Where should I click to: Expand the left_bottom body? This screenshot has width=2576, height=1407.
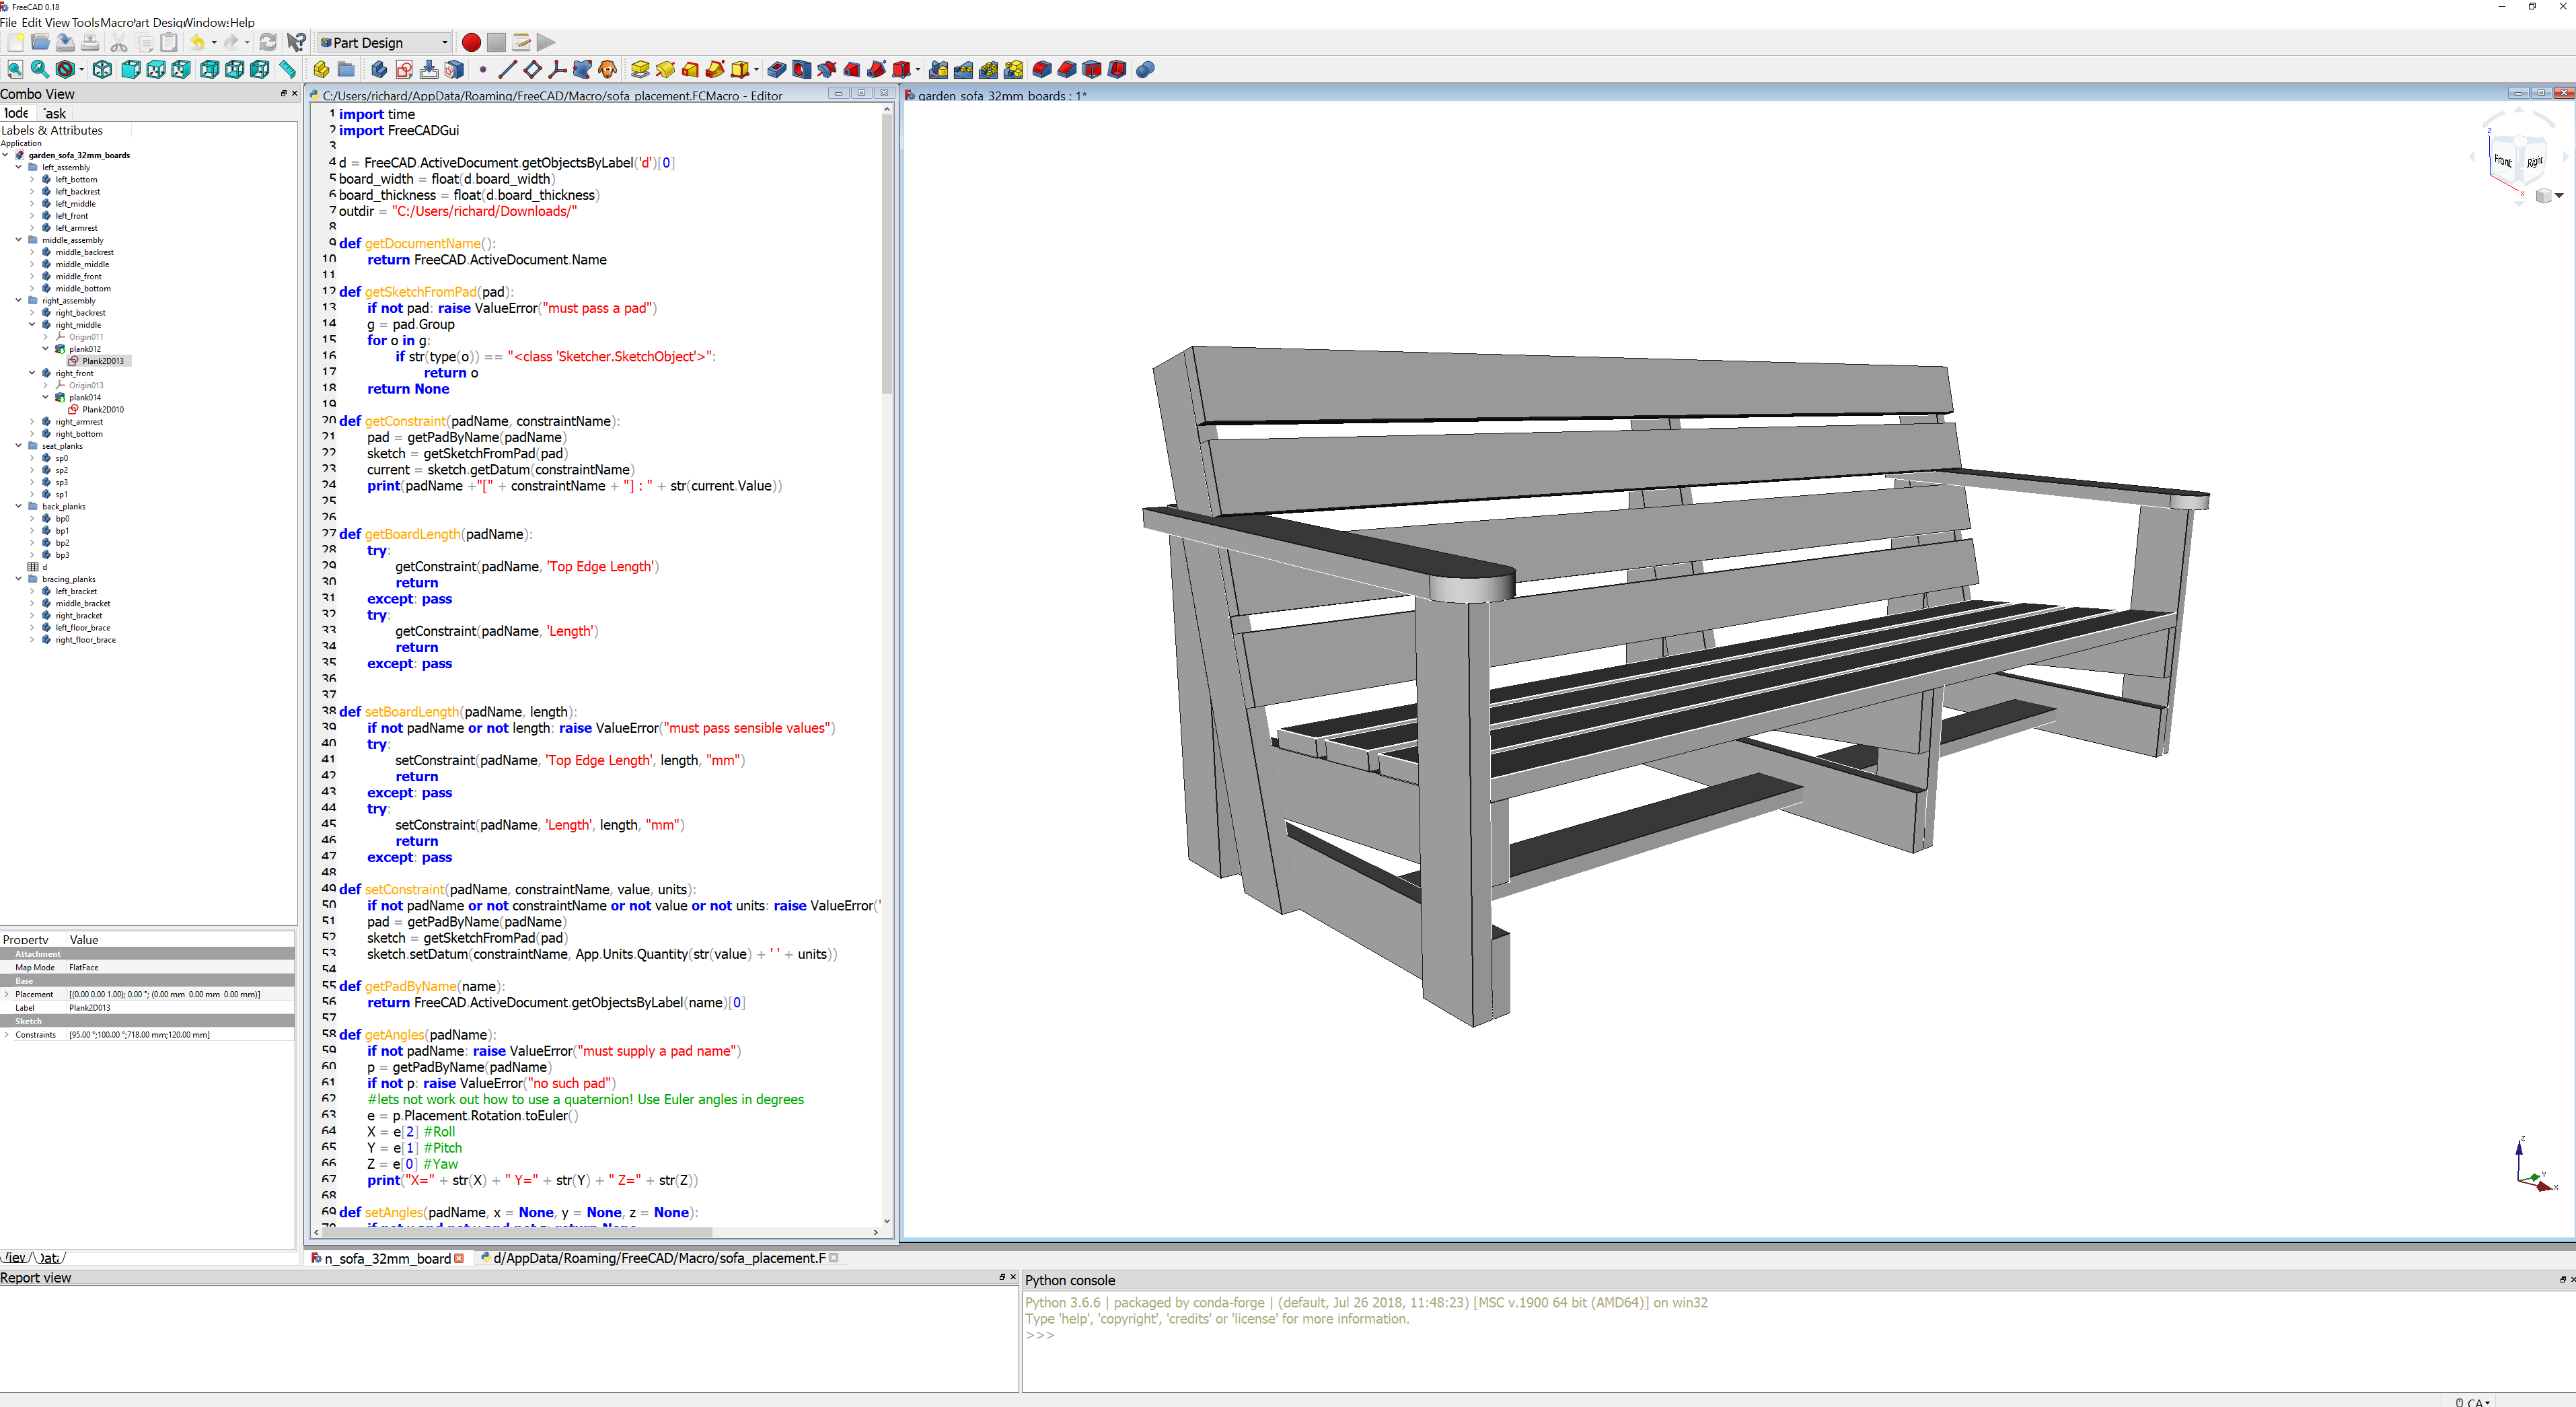(x=32, y=179)
